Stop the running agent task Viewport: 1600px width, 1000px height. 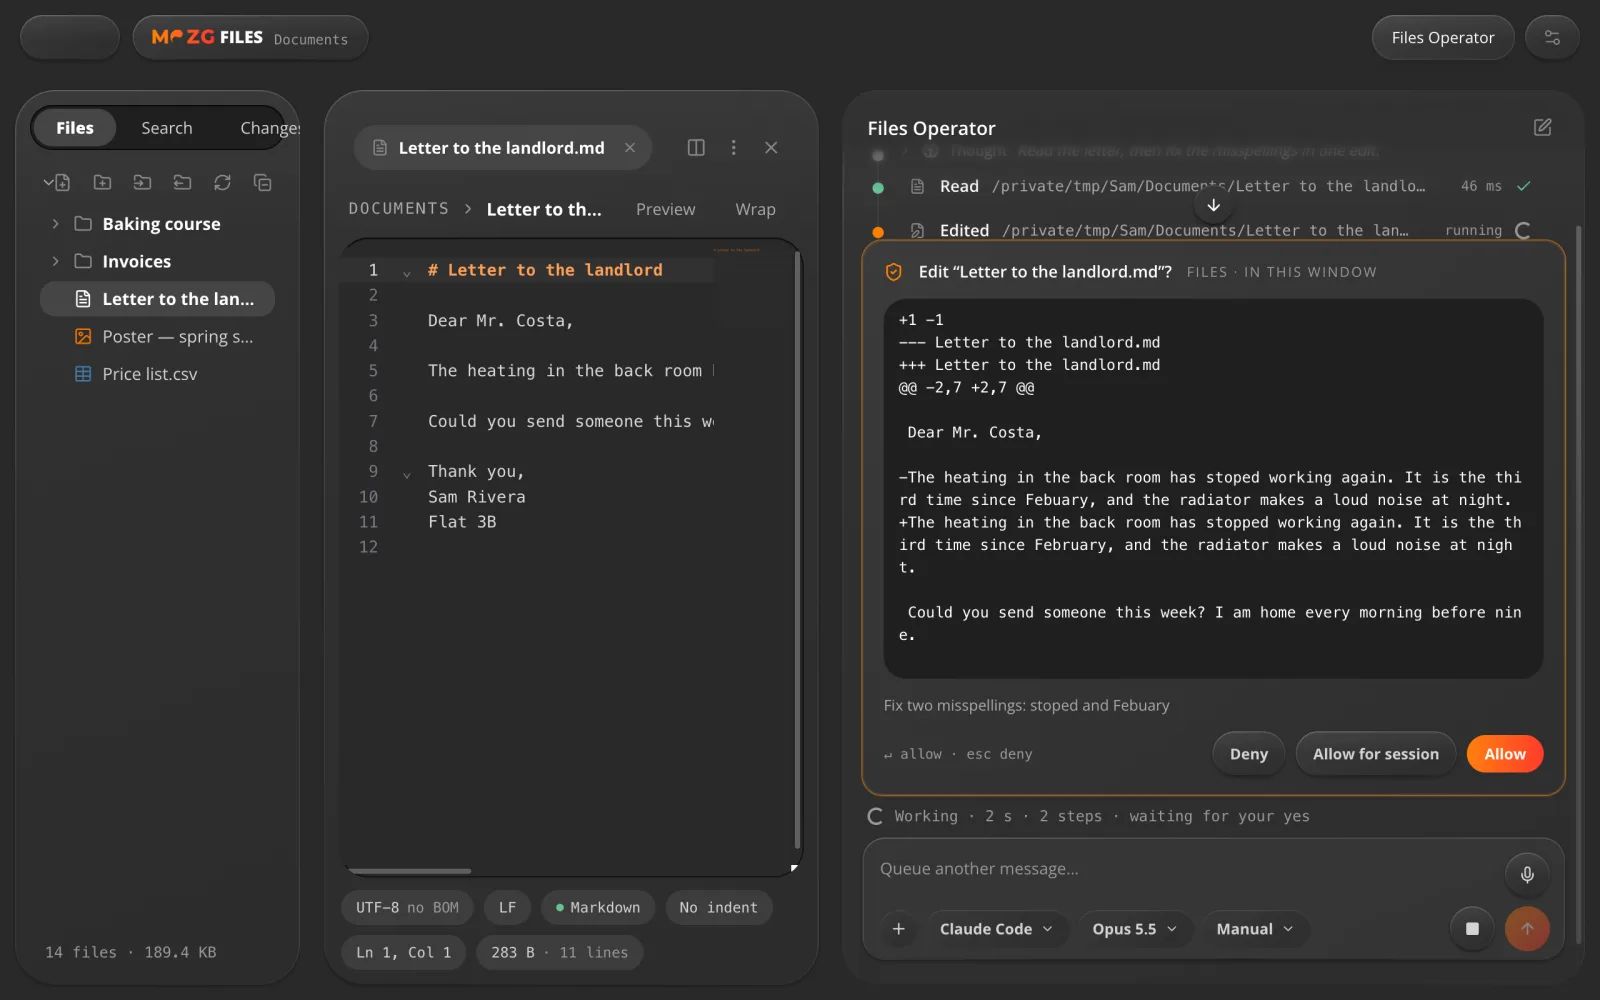click(x=1472, y=929)
